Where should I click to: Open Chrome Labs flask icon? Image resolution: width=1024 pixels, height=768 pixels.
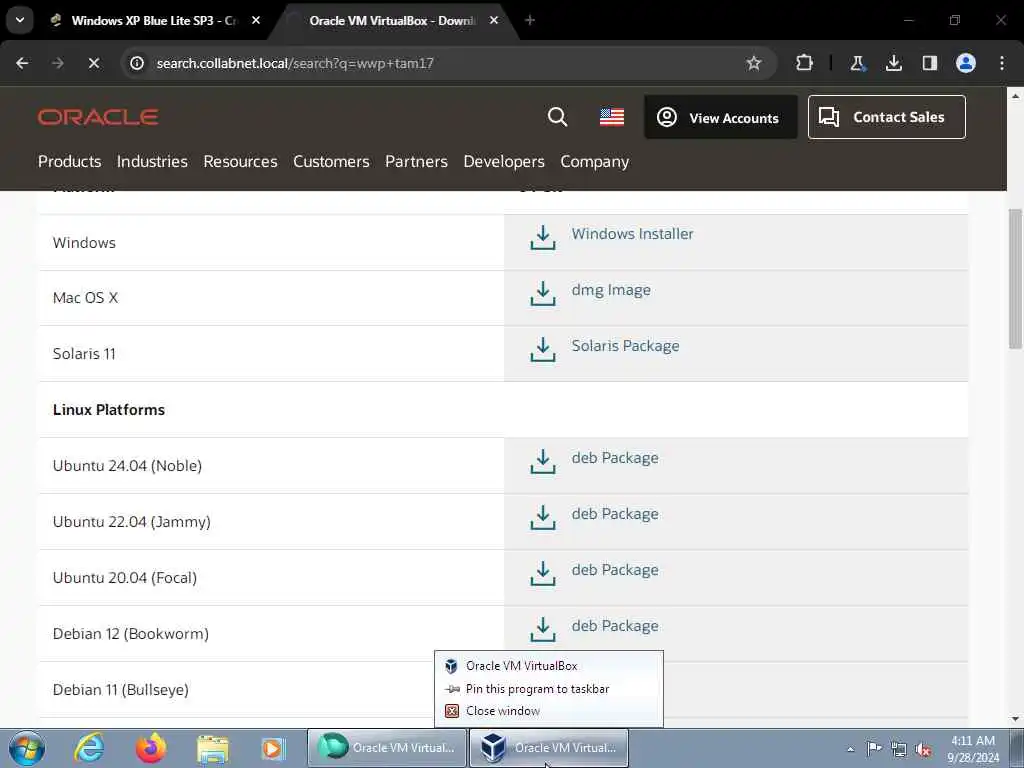coord(857,63)
